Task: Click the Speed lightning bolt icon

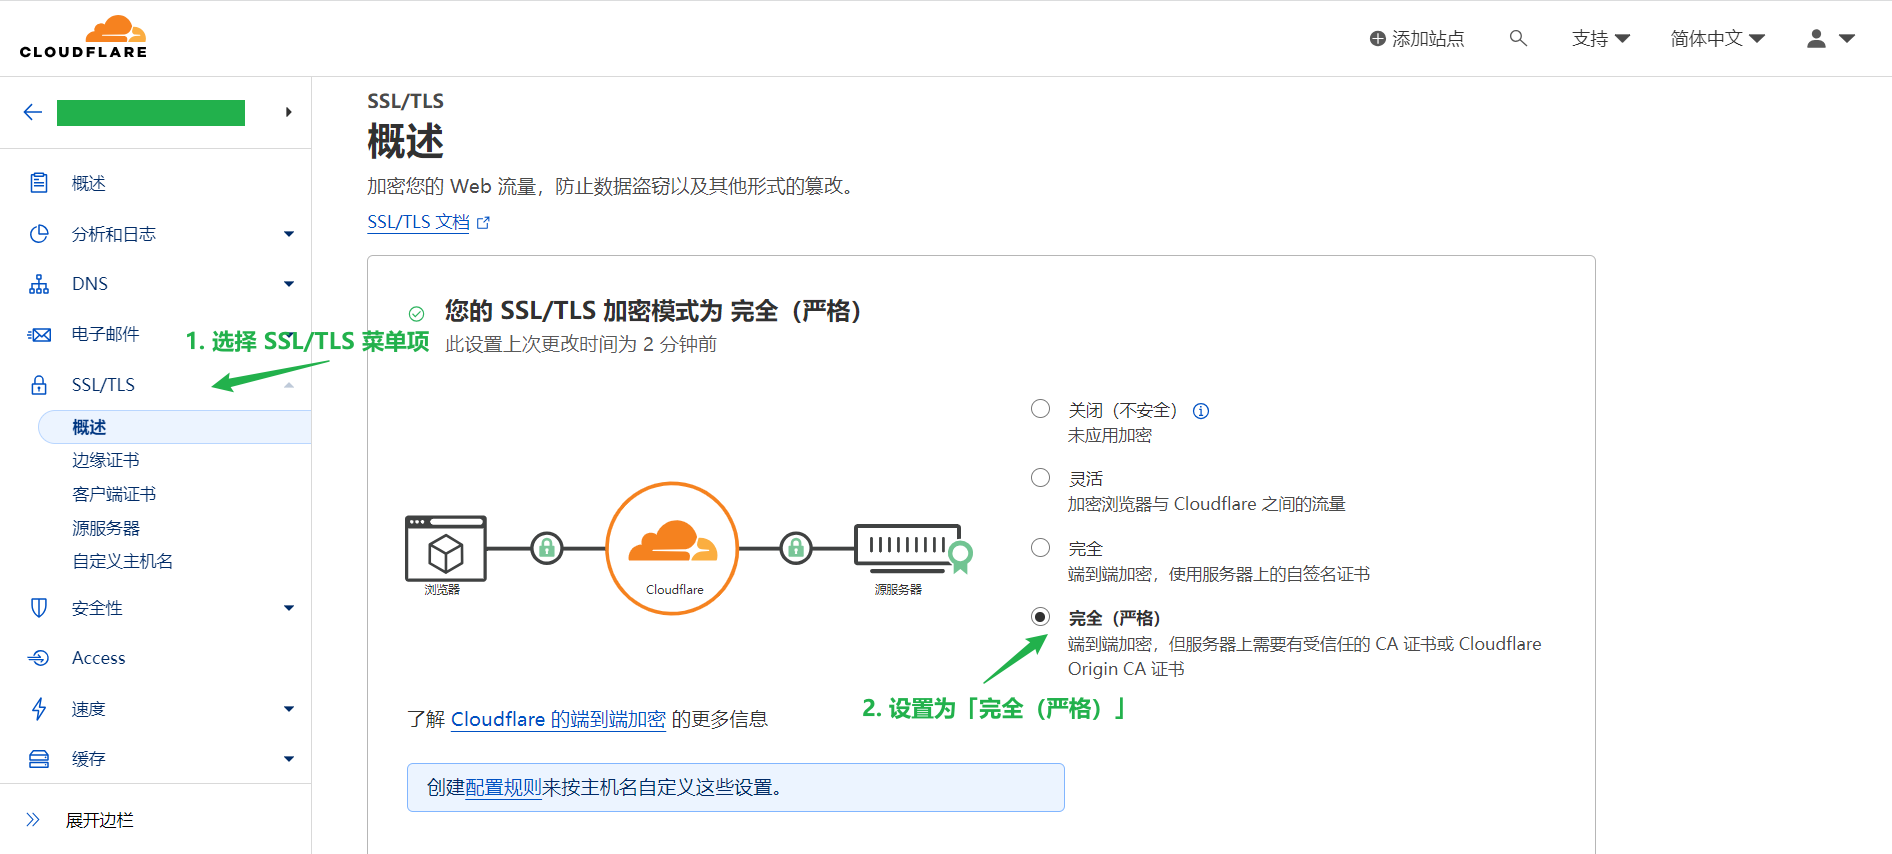Action: pyautogui.click(x=39, y=709)
